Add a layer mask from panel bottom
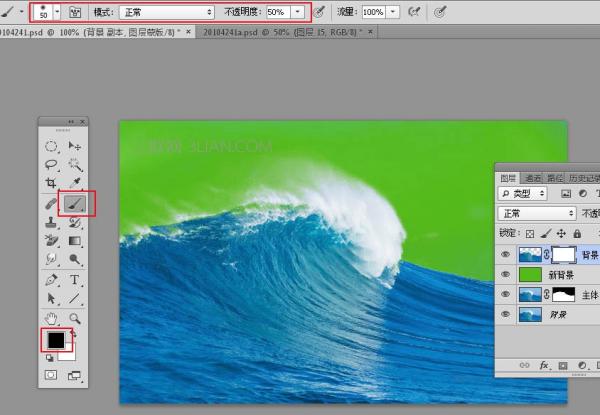 (x=563, y=366)
